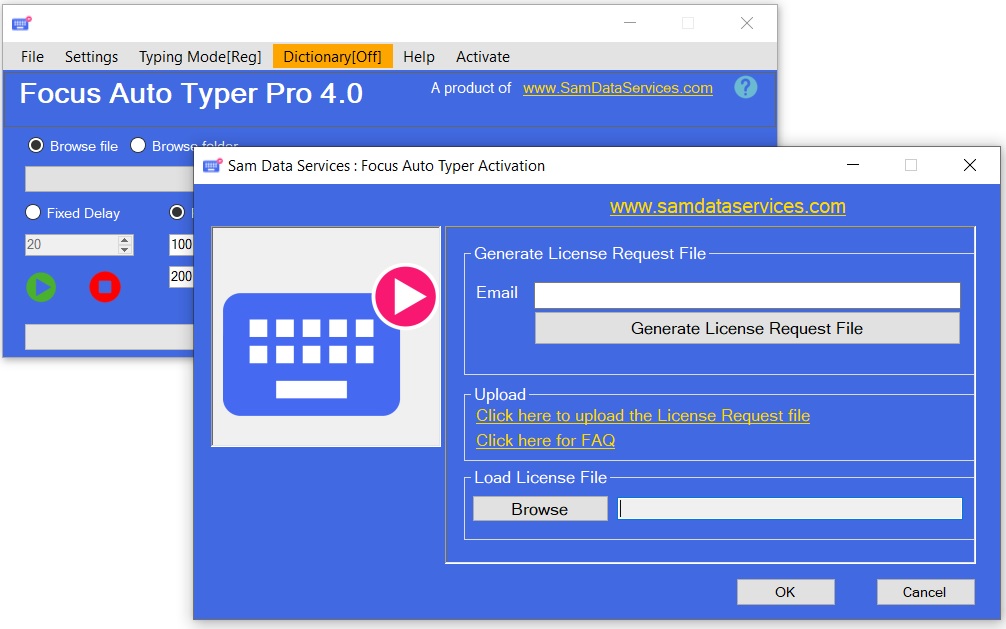Click the Activation dialog title bar keyboard icon
The height and width of the screenshot is (629, 1006).
[212, 166]
